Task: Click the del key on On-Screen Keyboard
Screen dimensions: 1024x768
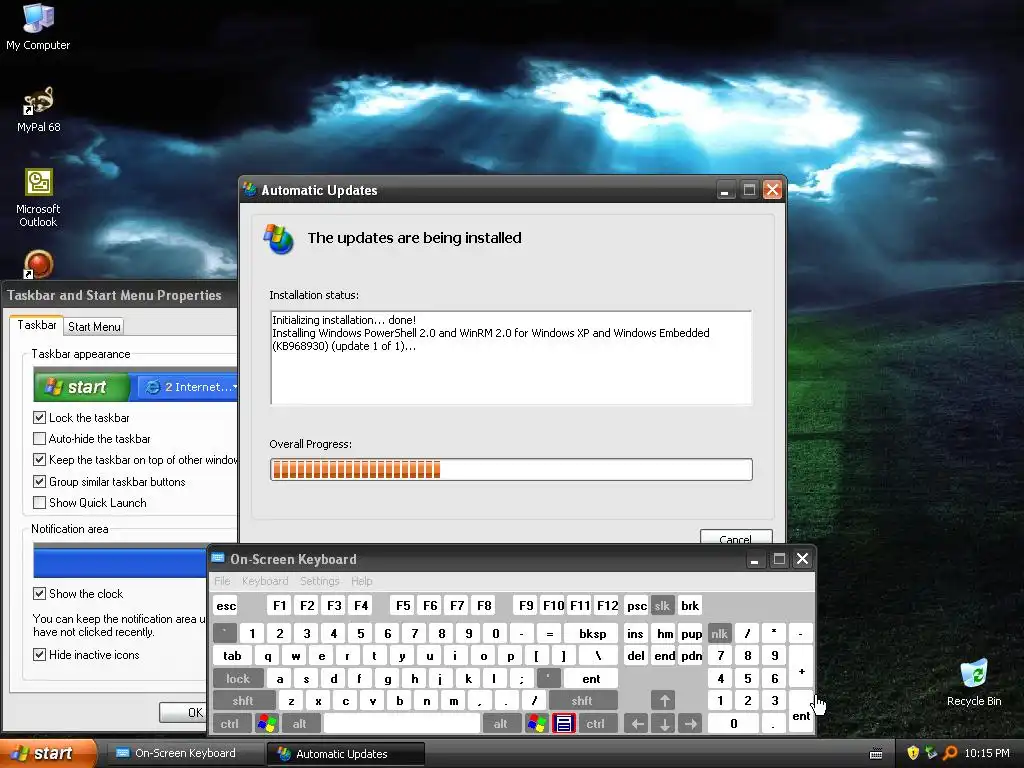Action: tap(636, 656)
